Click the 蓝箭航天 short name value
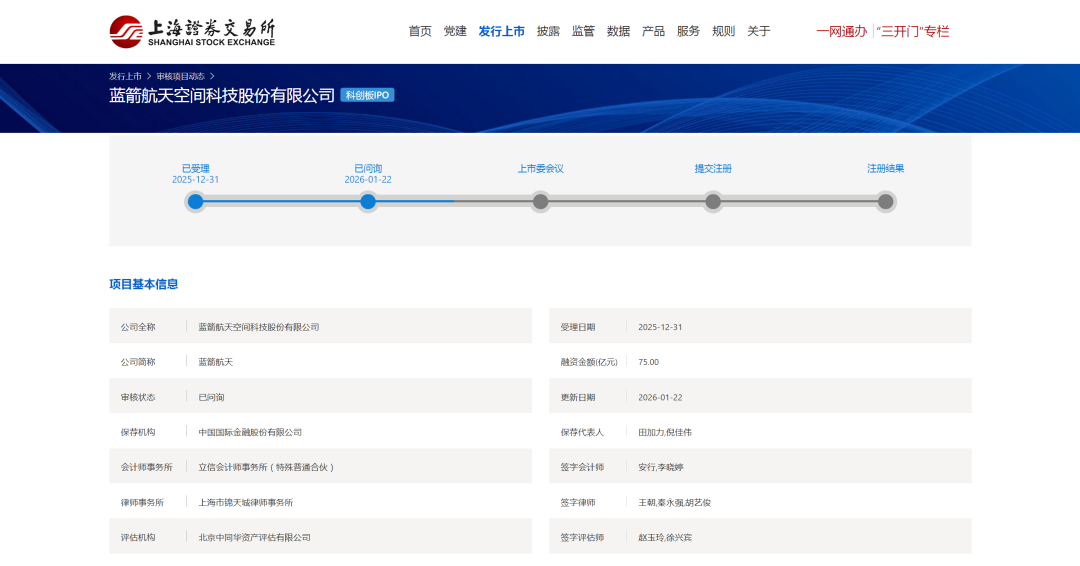The width and height of the screenshot is (1080, 566). pyautogui.click(x=216, y=362)
